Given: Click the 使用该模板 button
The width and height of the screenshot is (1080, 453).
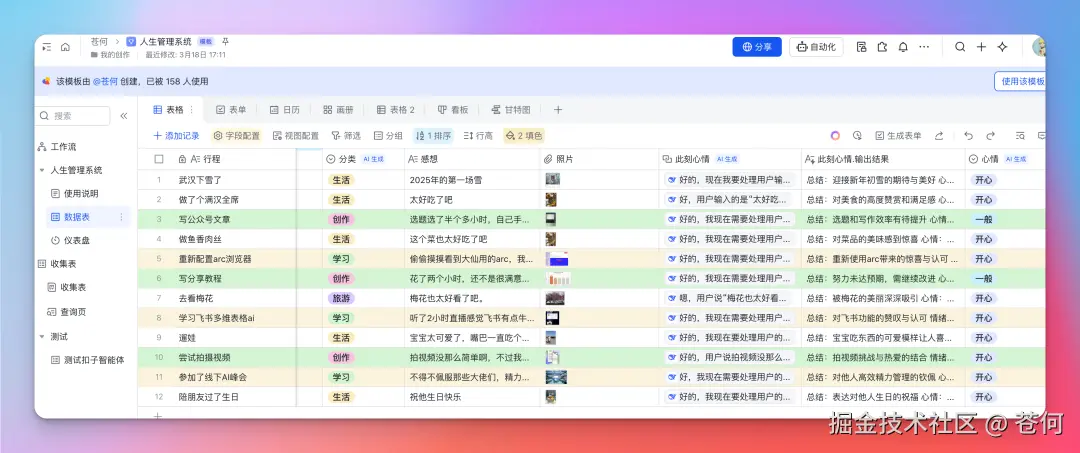Looking at the screenshot, I should point(1020,81).
